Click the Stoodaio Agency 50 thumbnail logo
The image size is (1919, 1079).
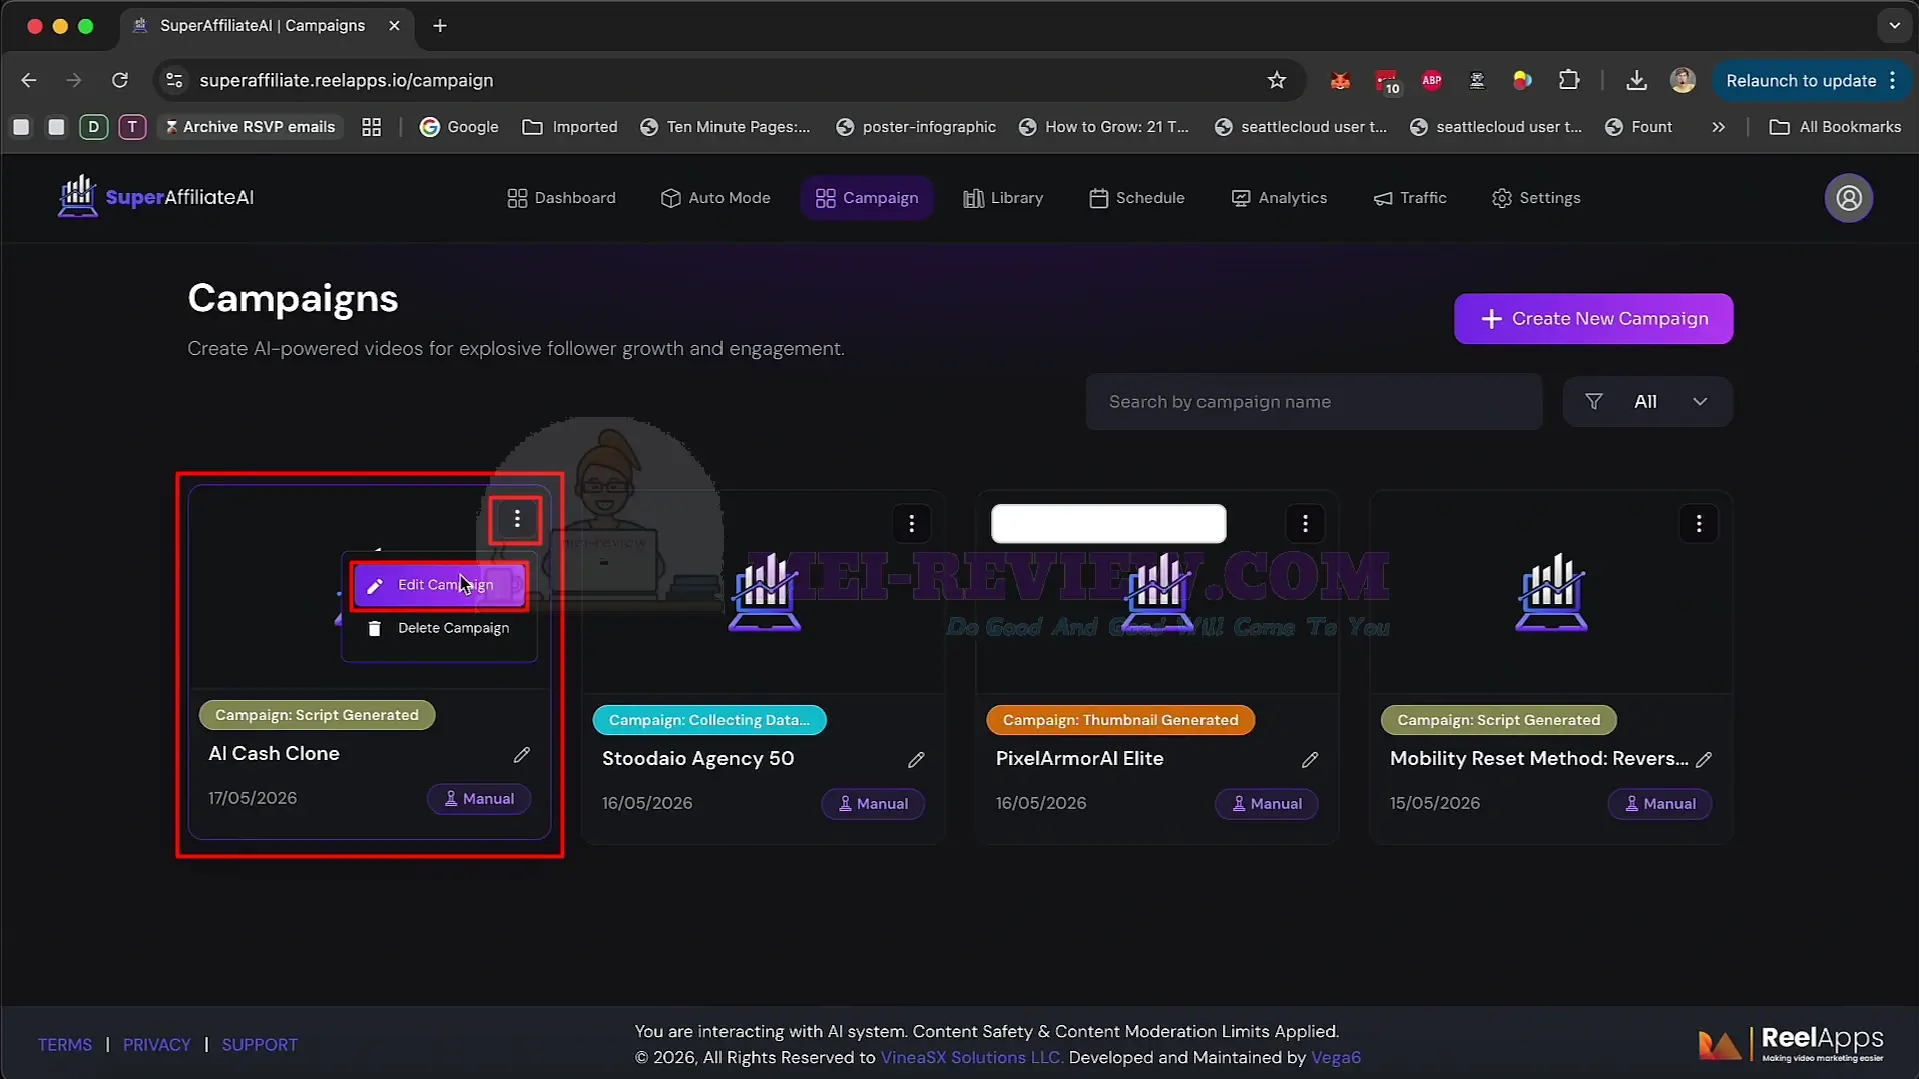point(764,592)
